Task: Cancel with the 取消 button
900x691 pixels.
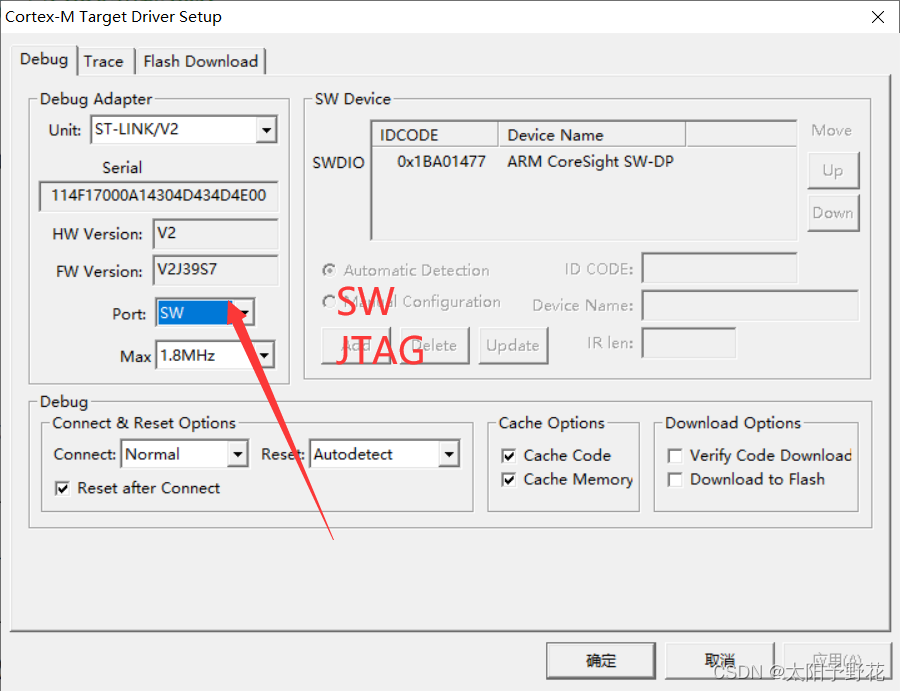Action: tap(719, 661)
